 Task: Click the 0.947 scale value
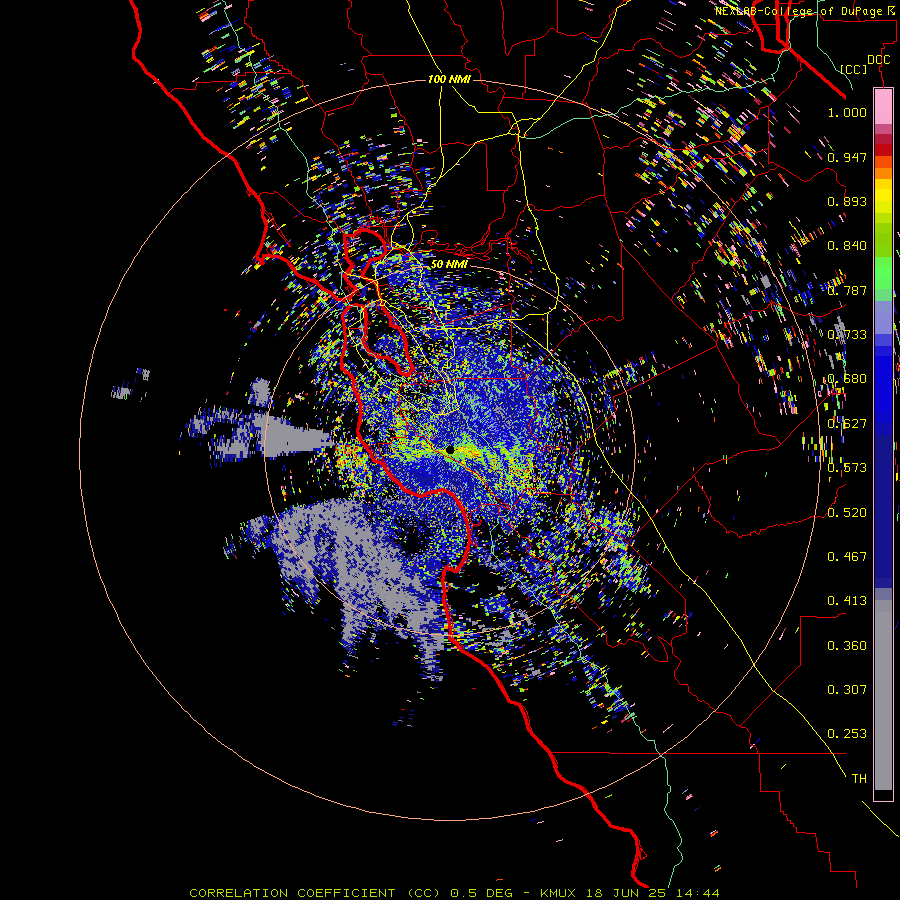pyautogui.click(x=847, y=157)
